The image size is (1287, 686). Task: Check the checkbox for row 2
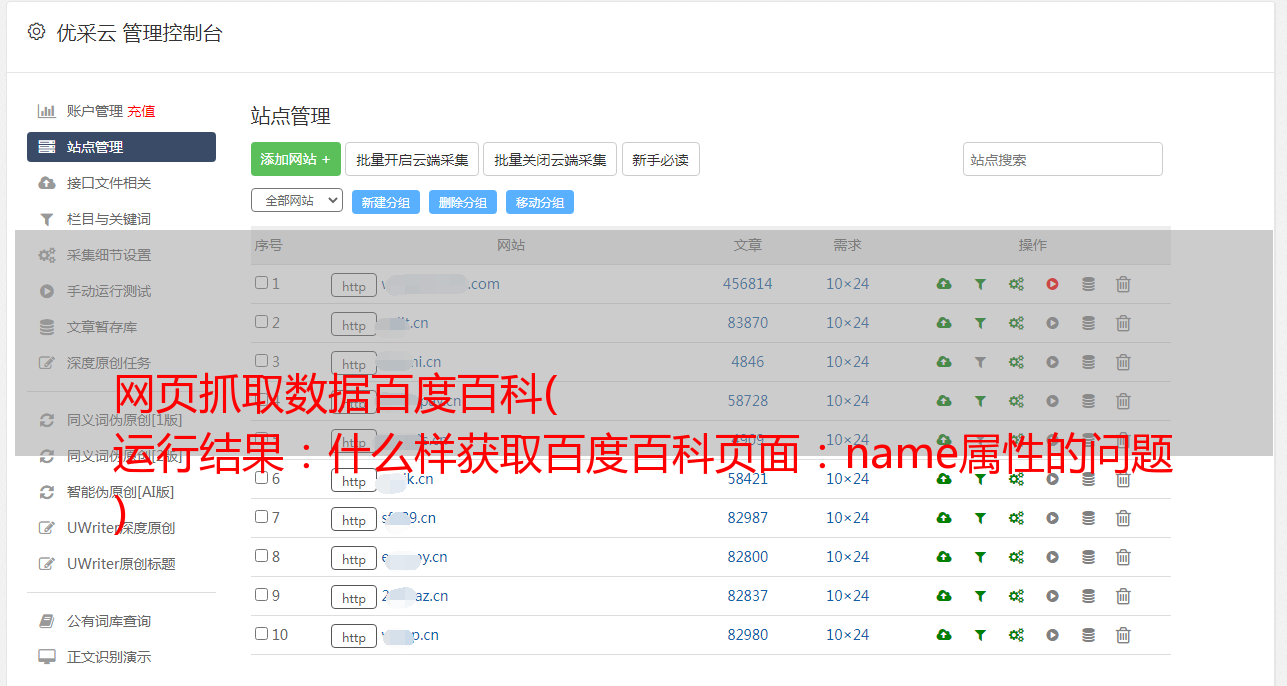tap(261, 322)
